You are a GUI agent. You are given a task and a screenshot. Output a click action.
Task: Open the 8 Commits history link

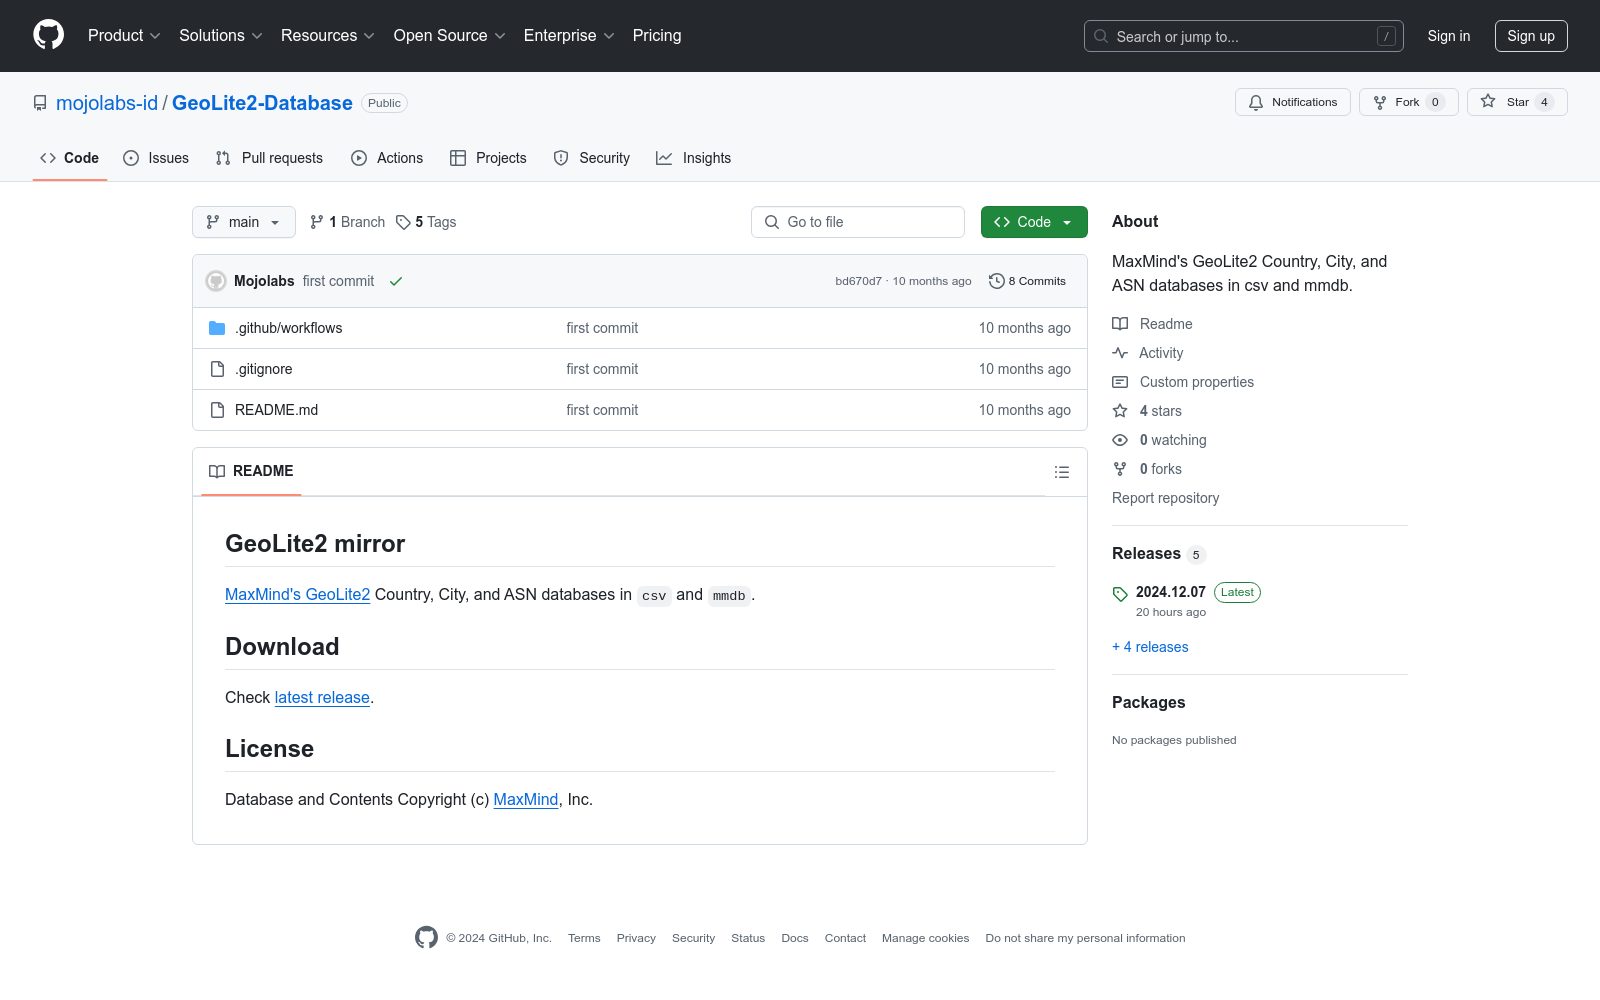1027,281
